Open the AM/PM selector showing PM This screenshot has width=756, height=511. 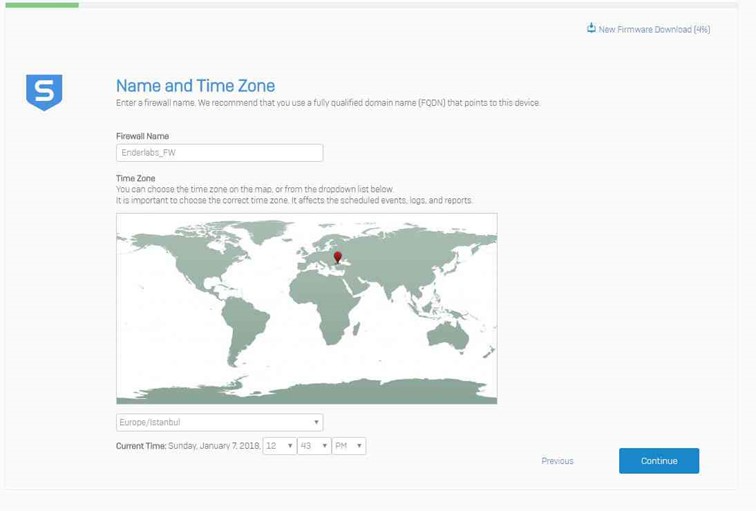[x=349, y=446]
